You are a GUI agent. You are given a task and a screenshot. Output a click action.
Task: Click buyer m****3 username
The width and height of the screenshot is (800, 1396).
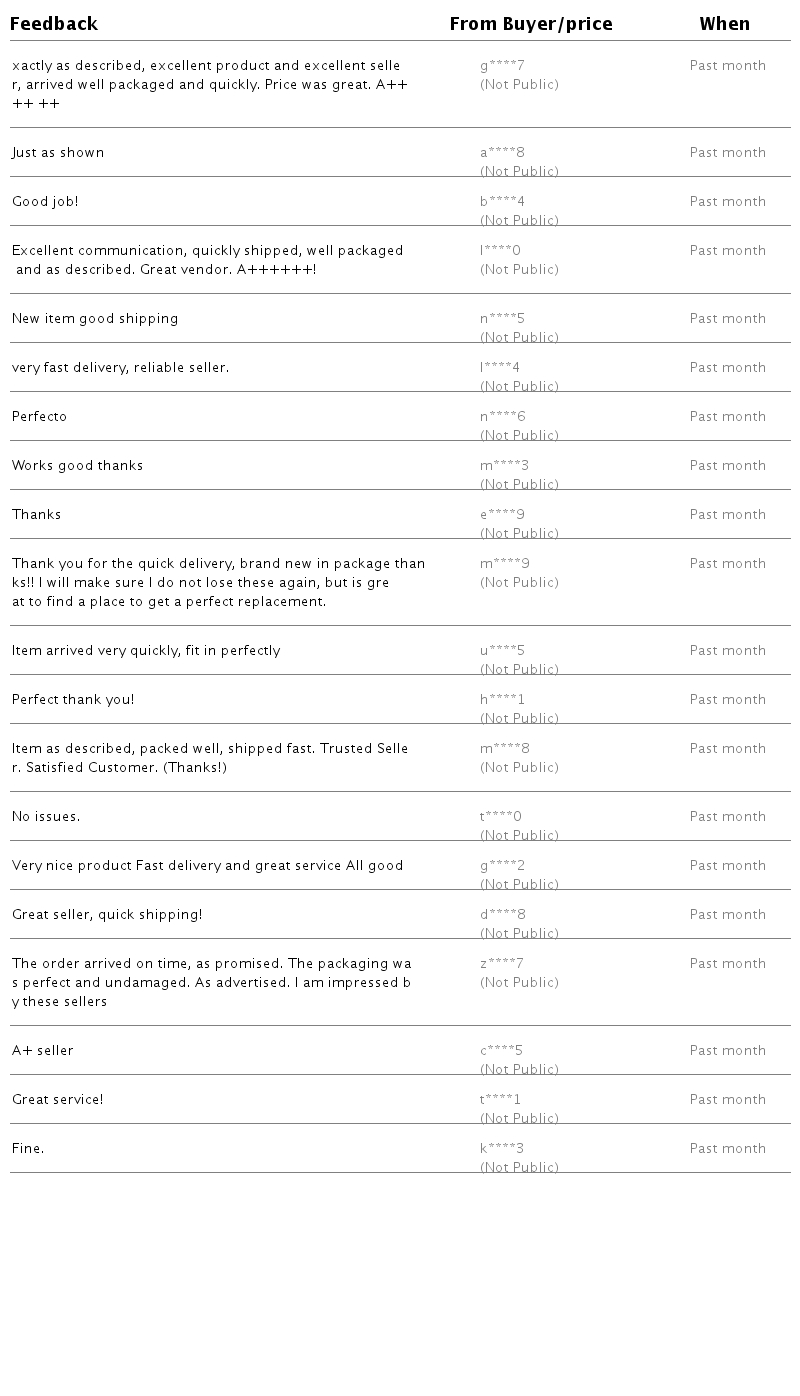pyautogui.click(x=504, y=466)
